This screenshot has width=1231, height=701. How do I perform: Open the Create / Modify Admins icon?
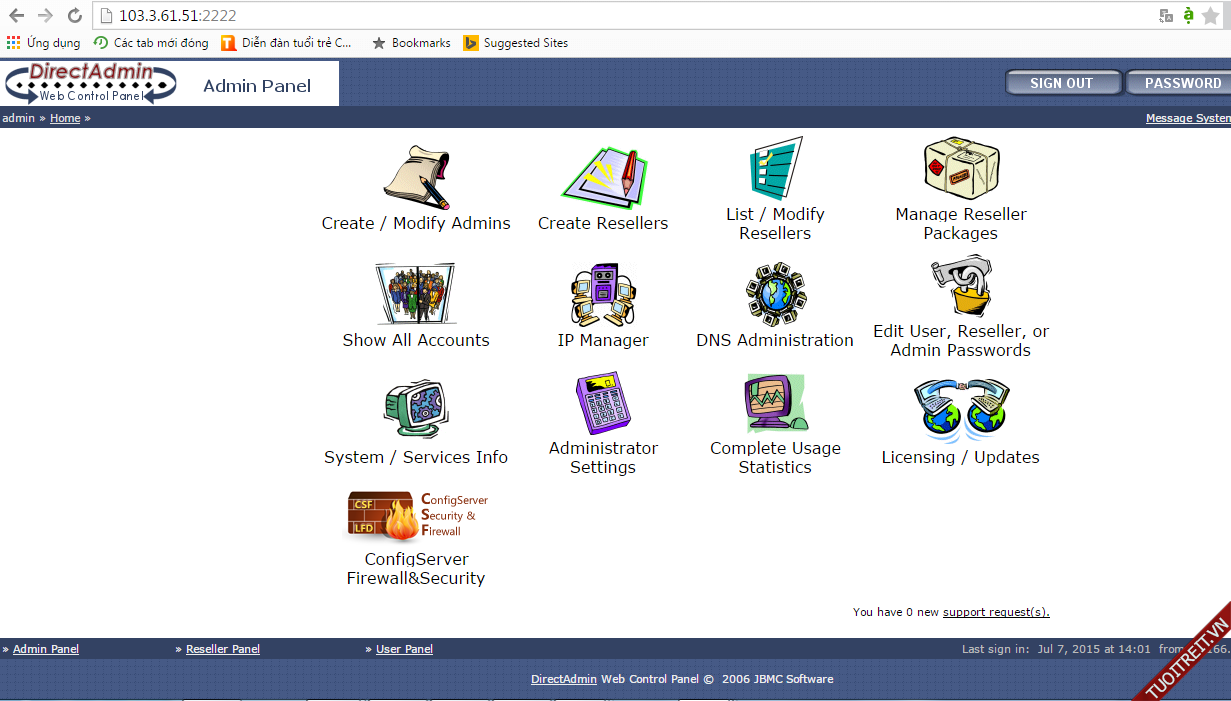pyautogui.click(x=416, y=177)
